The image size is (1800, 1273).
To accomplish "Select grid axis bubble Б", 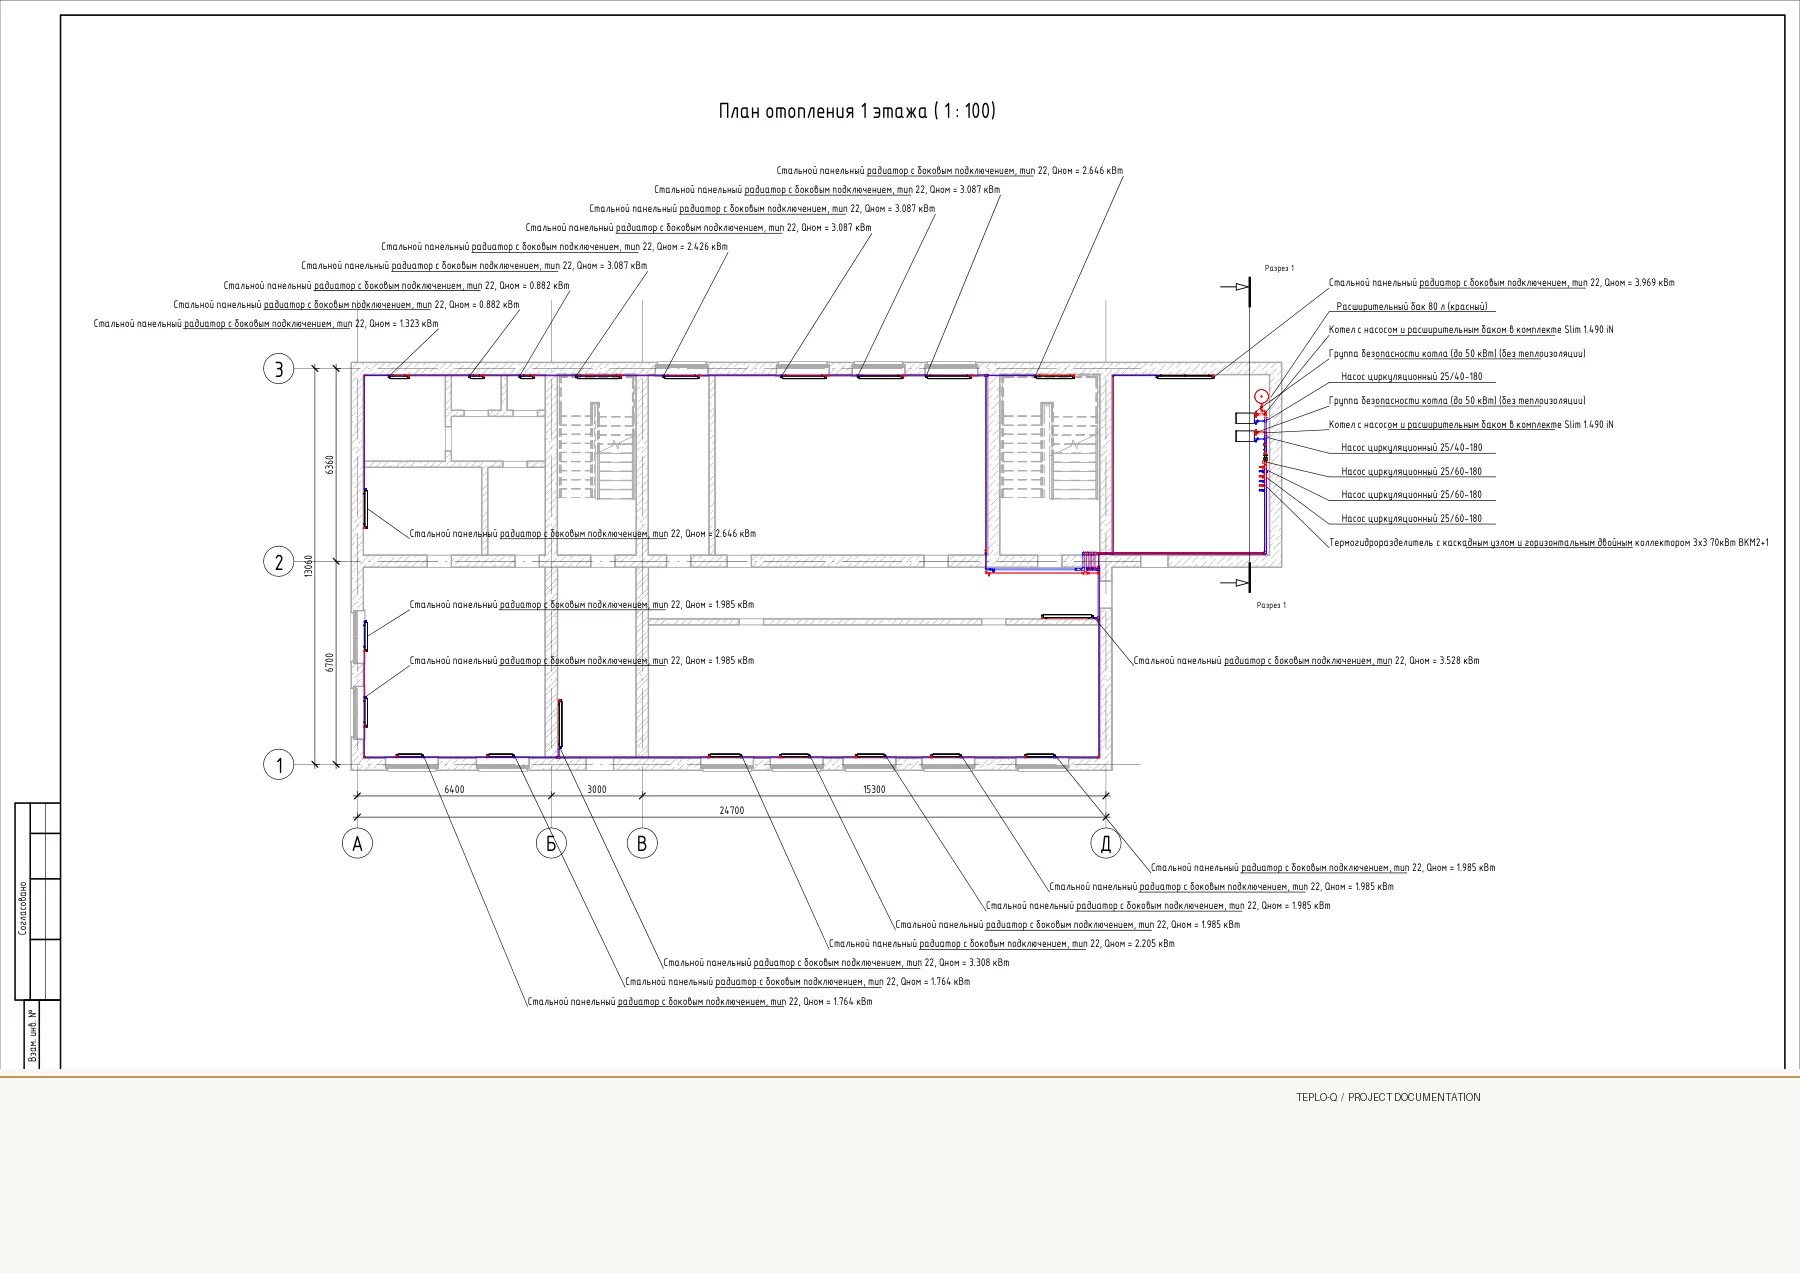I will coord(551,844).
